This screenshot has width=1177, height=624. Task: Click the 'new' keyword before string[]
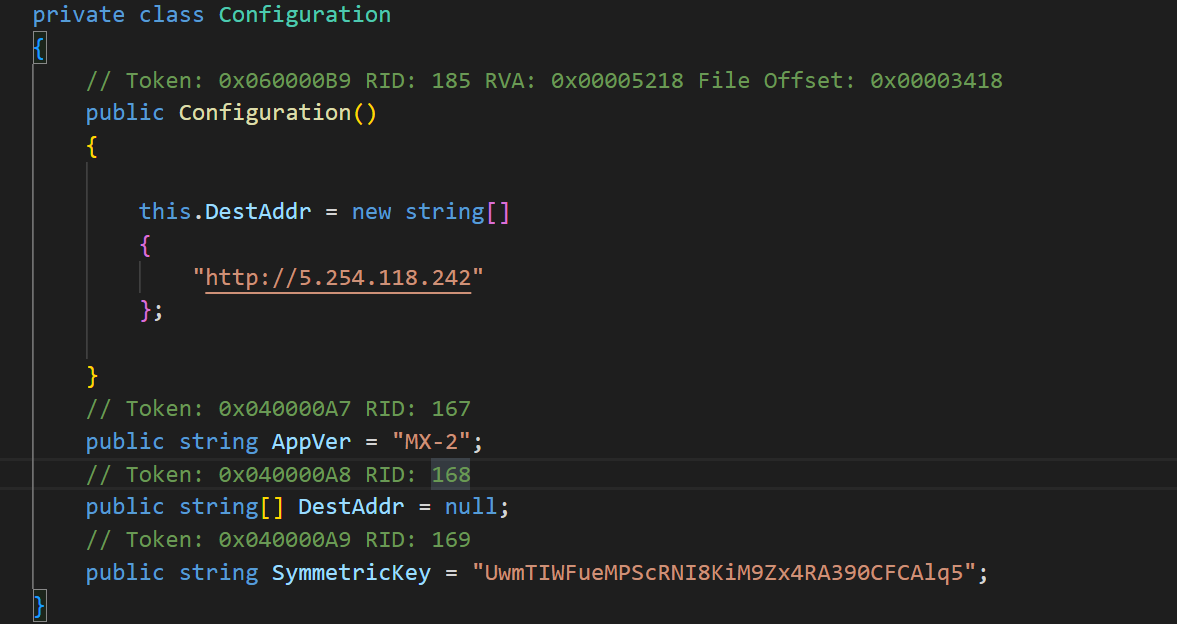371,211
